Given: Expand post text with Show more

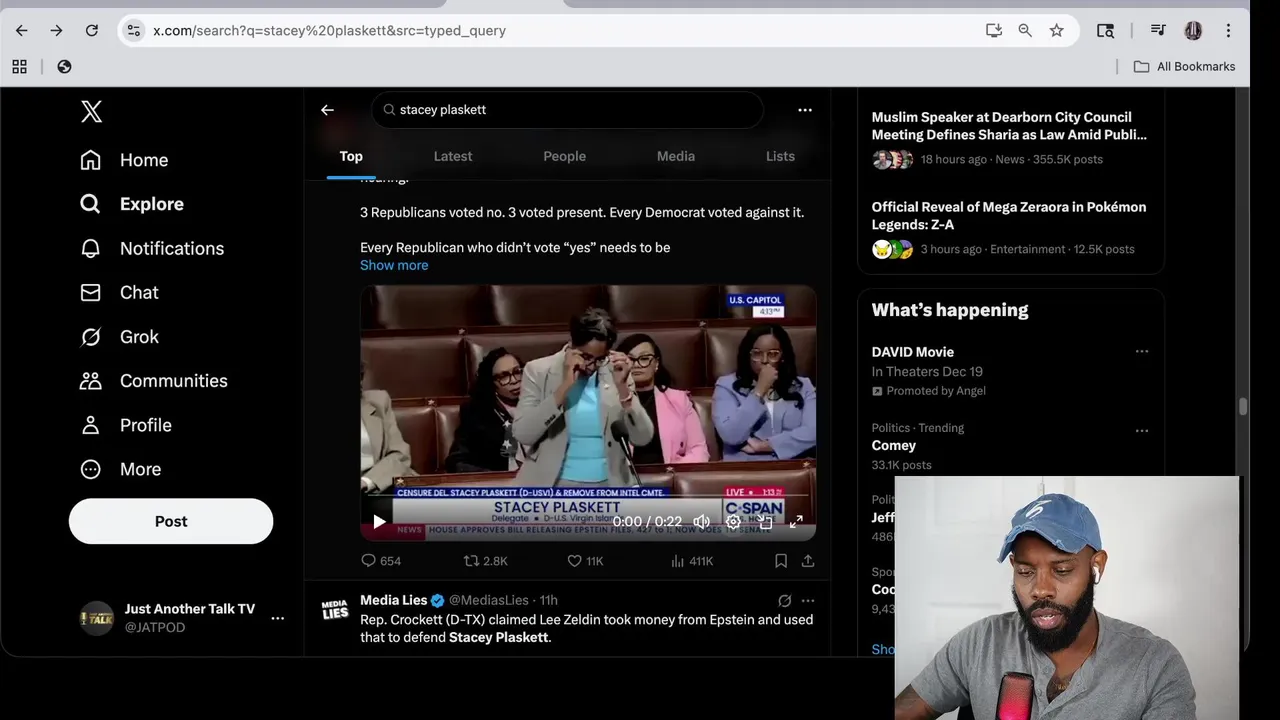Looking at the screenshot, I should [x=394, y=265].
